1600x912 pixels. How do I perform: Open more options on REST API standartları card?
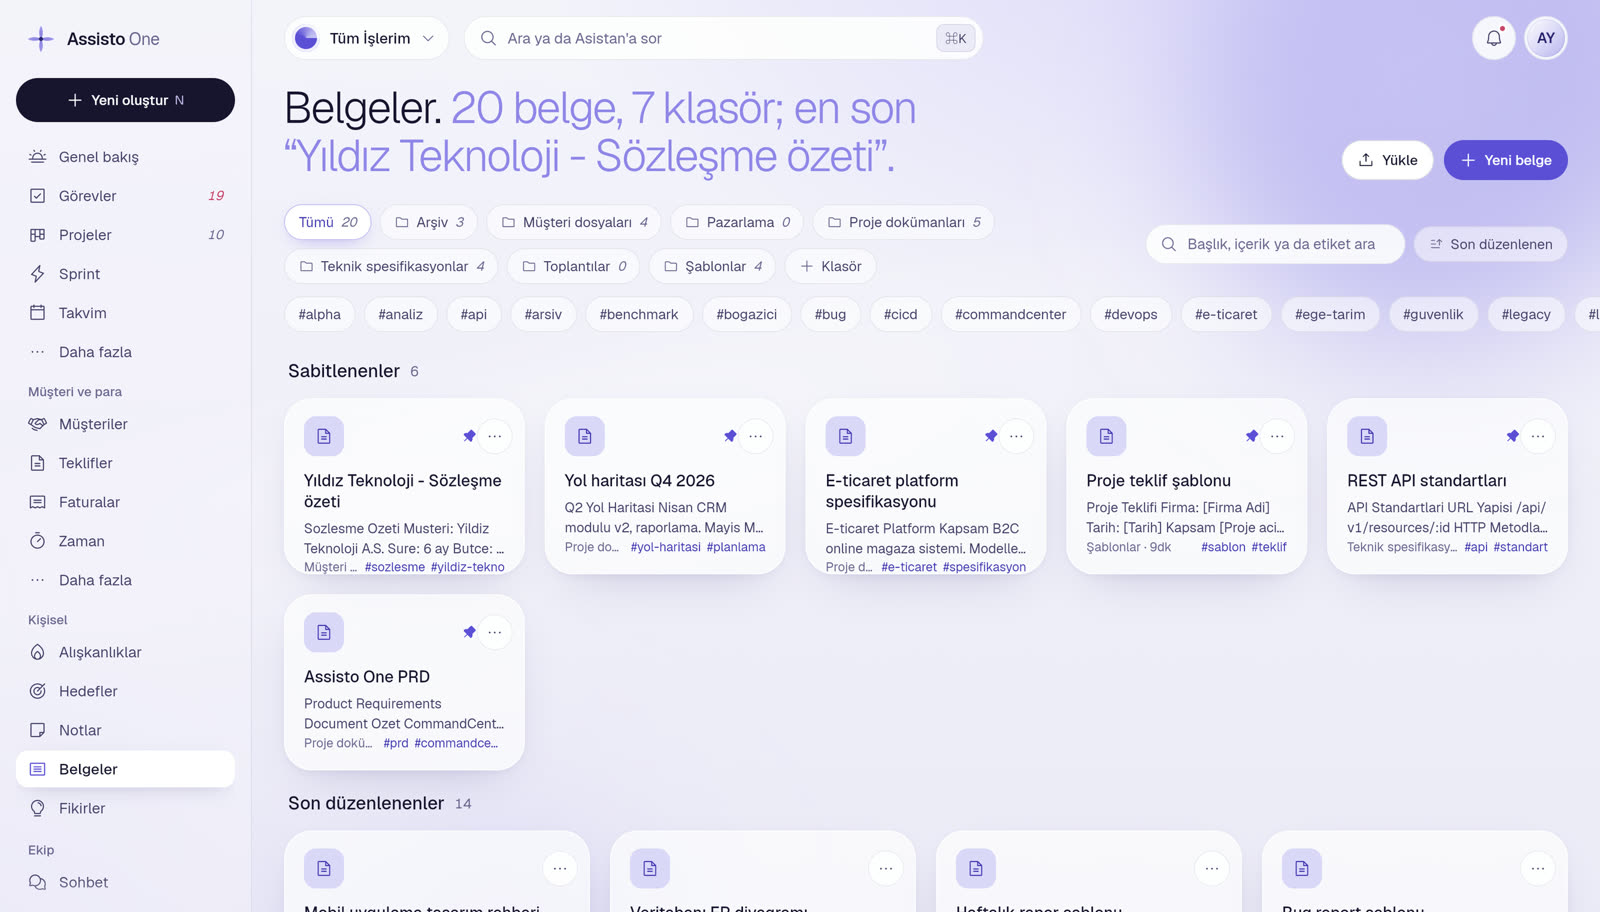click(1538, 436)
